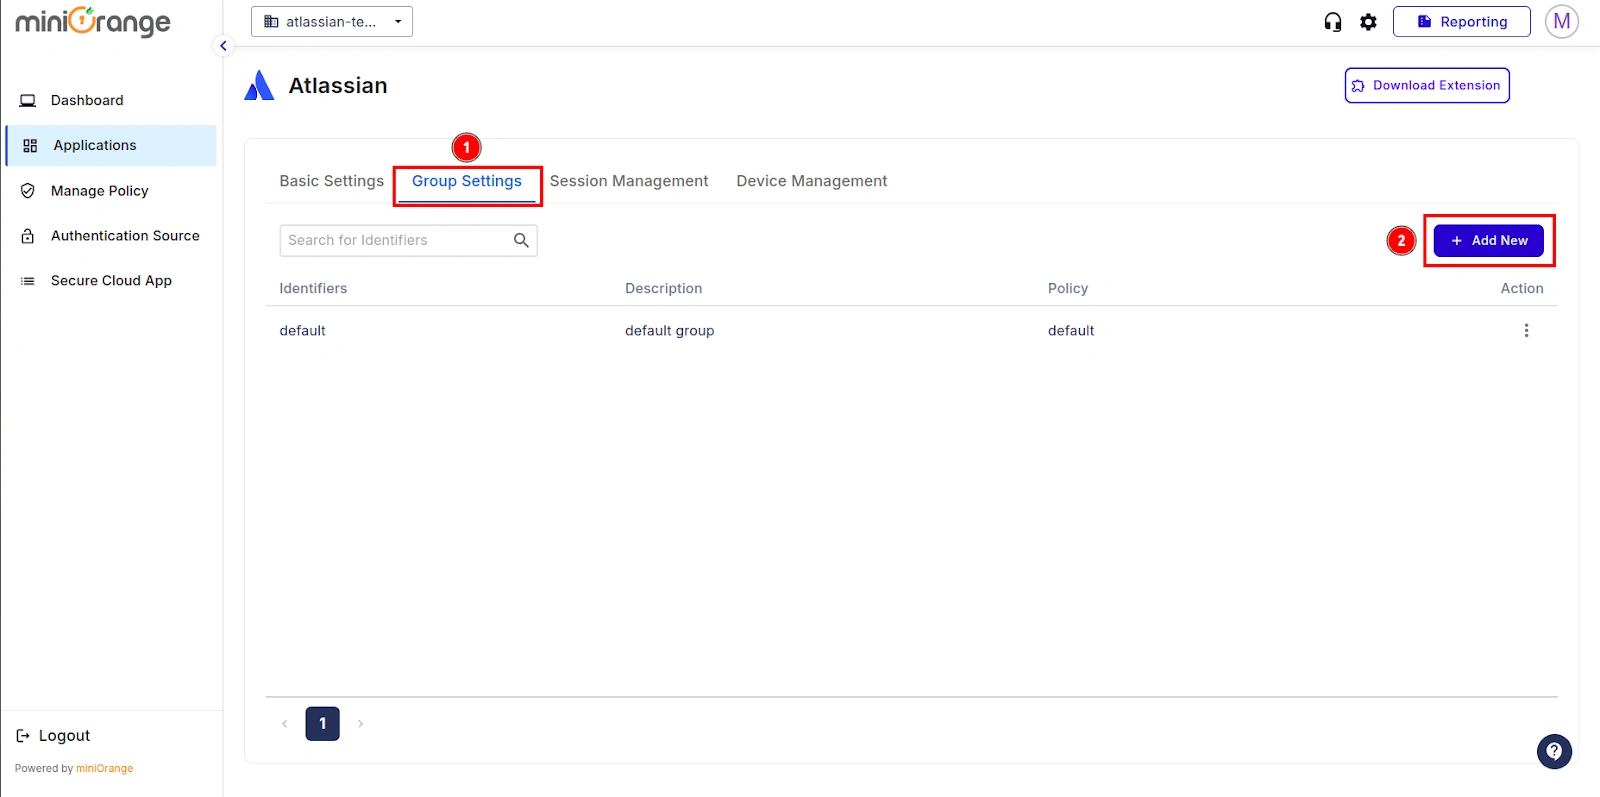Screen dimensions: 1600x797
Task: Click the 'default' identifier cell
Action: click(302, 331)
